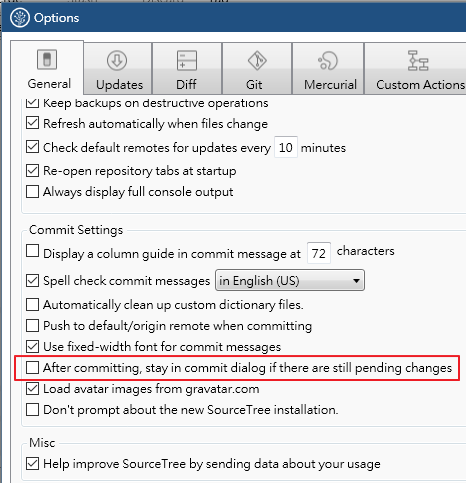Click the Git diamond icon
The height and width of the screenshot is (483, 466).
[257, 60]
